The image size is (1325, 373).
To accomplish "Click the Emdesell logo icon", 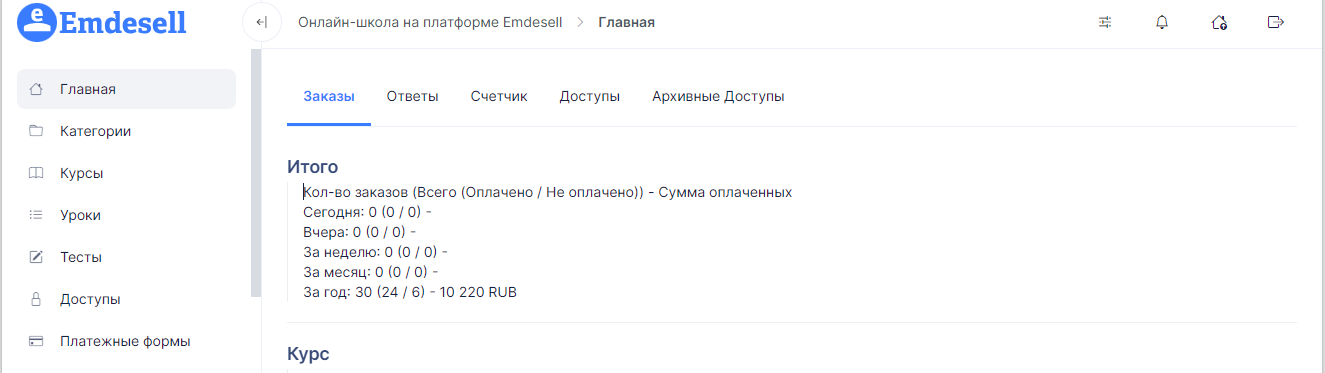I will pos(39,21).
